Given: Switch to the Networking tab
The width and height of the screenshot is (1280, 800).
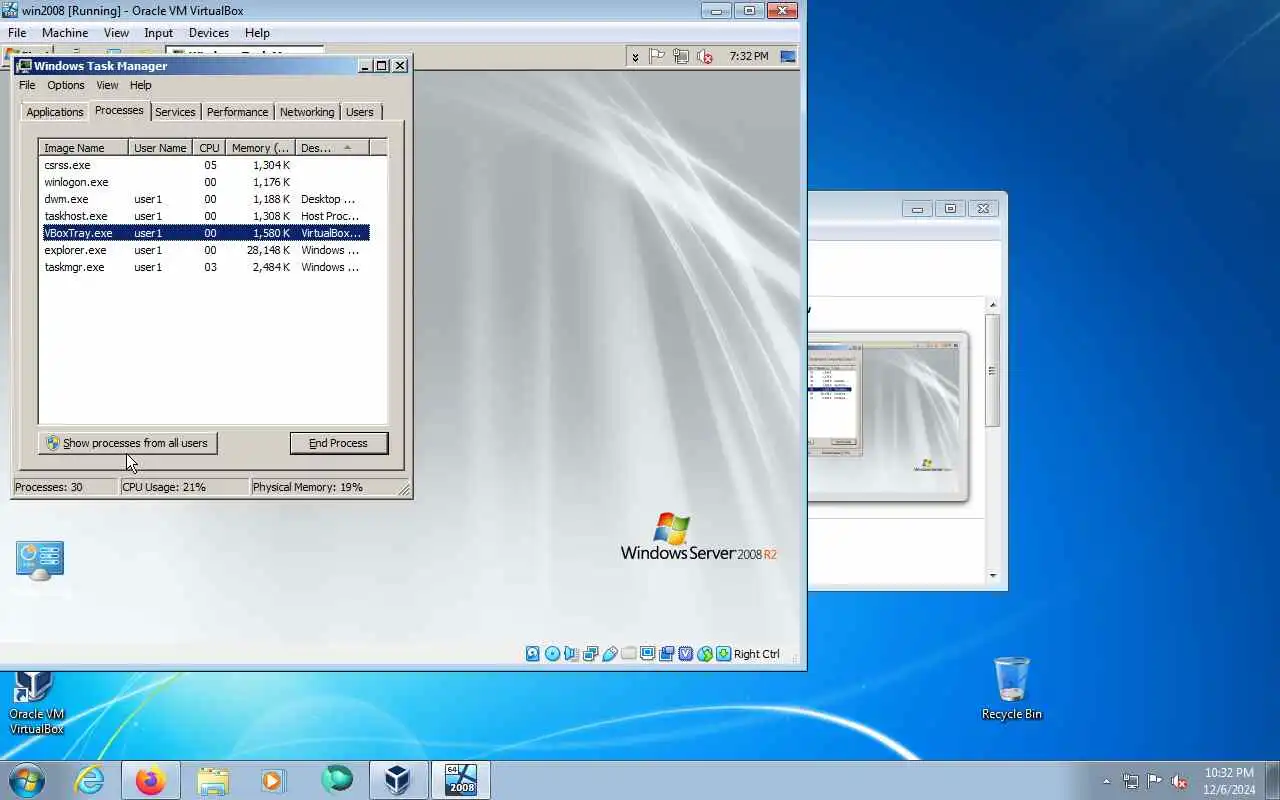Looking at the screenshot, I should point(307,112).
